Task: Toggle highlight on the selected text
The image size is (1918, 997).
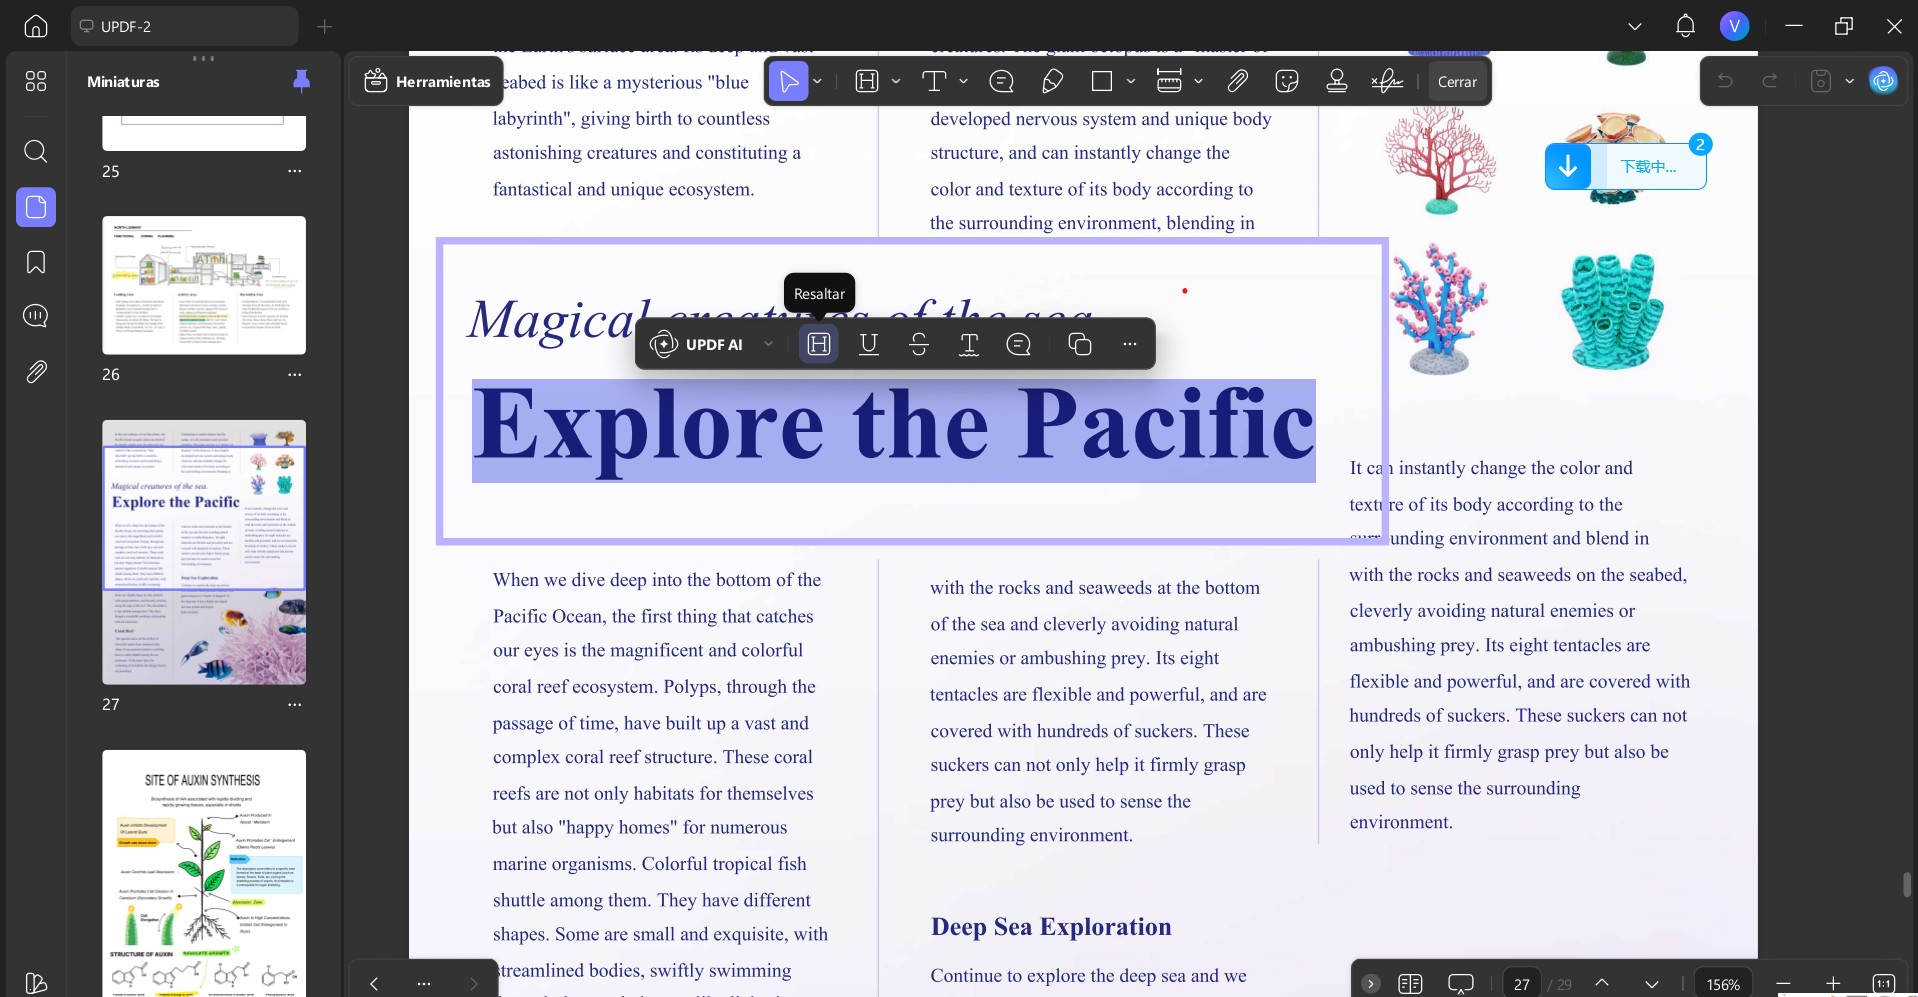Action: (x=818, y=344)
